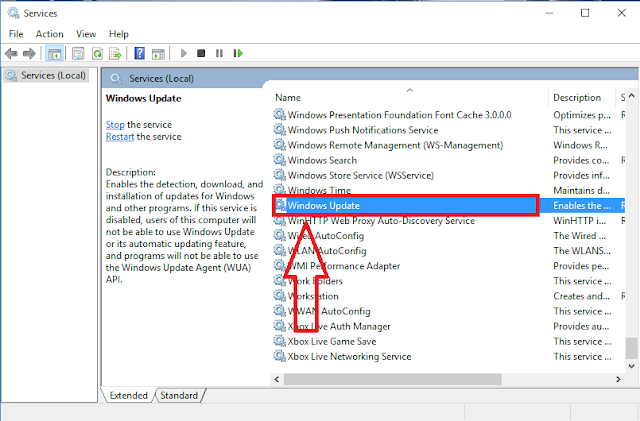Open the View menu

point(86,34)
